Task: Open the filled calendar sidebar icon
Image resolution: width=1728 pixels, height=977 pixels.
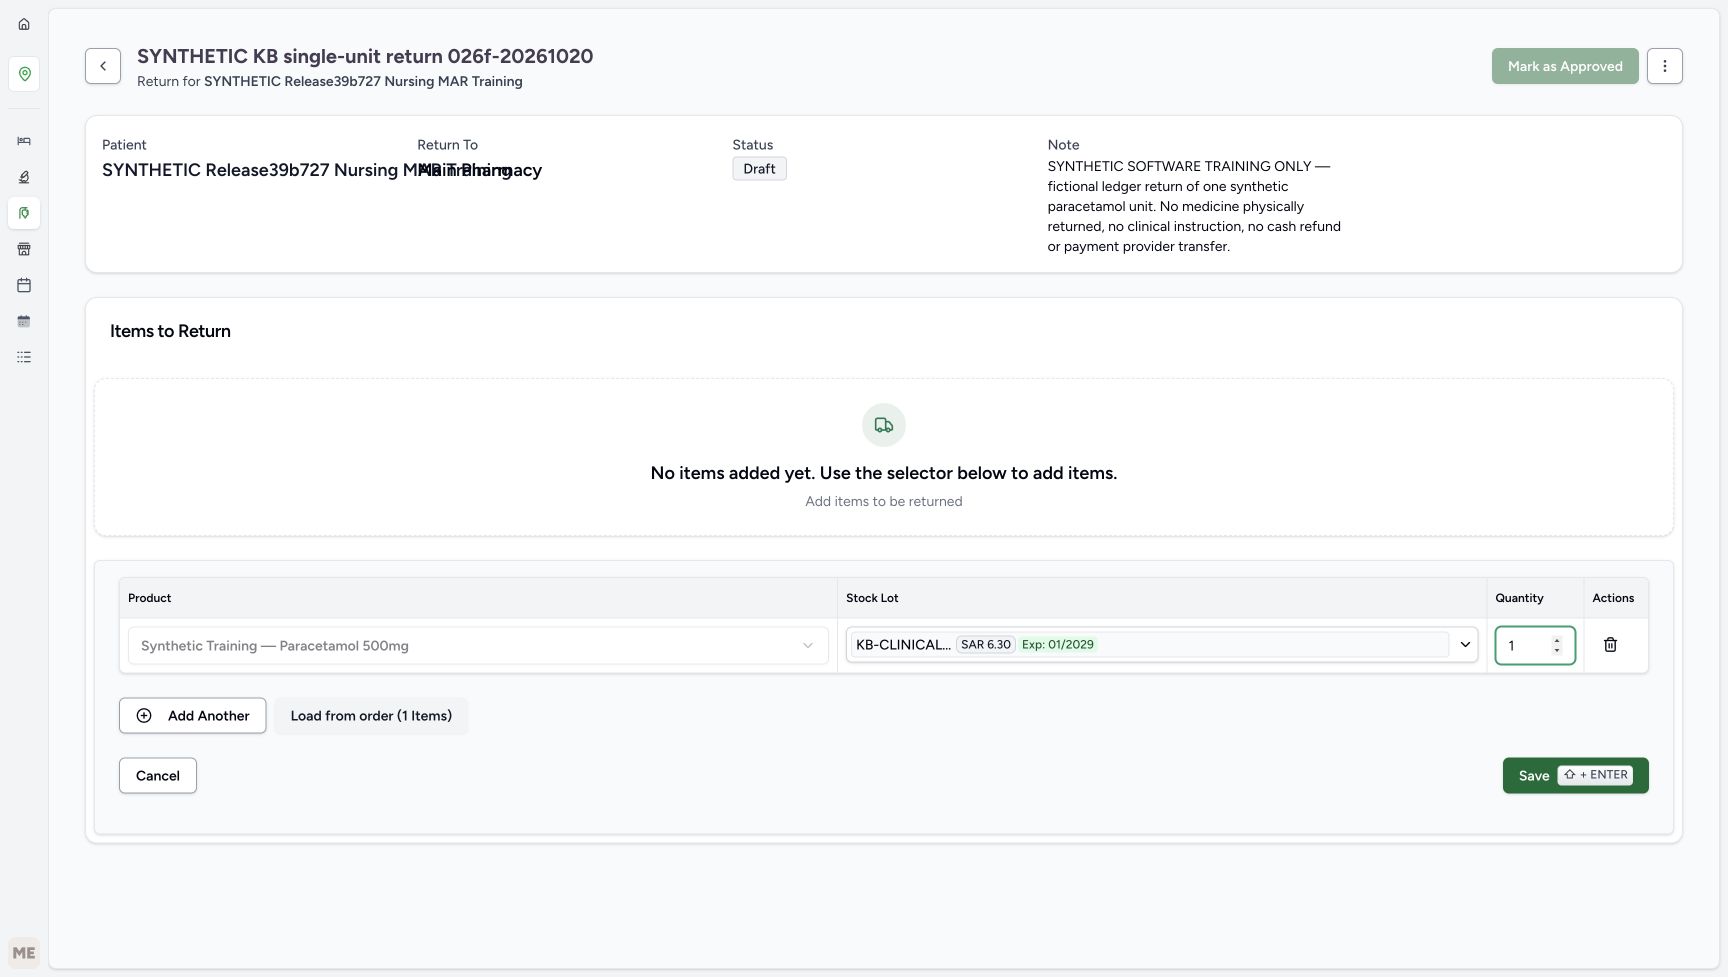Action: pyautogui.click(x=24, y=321)
